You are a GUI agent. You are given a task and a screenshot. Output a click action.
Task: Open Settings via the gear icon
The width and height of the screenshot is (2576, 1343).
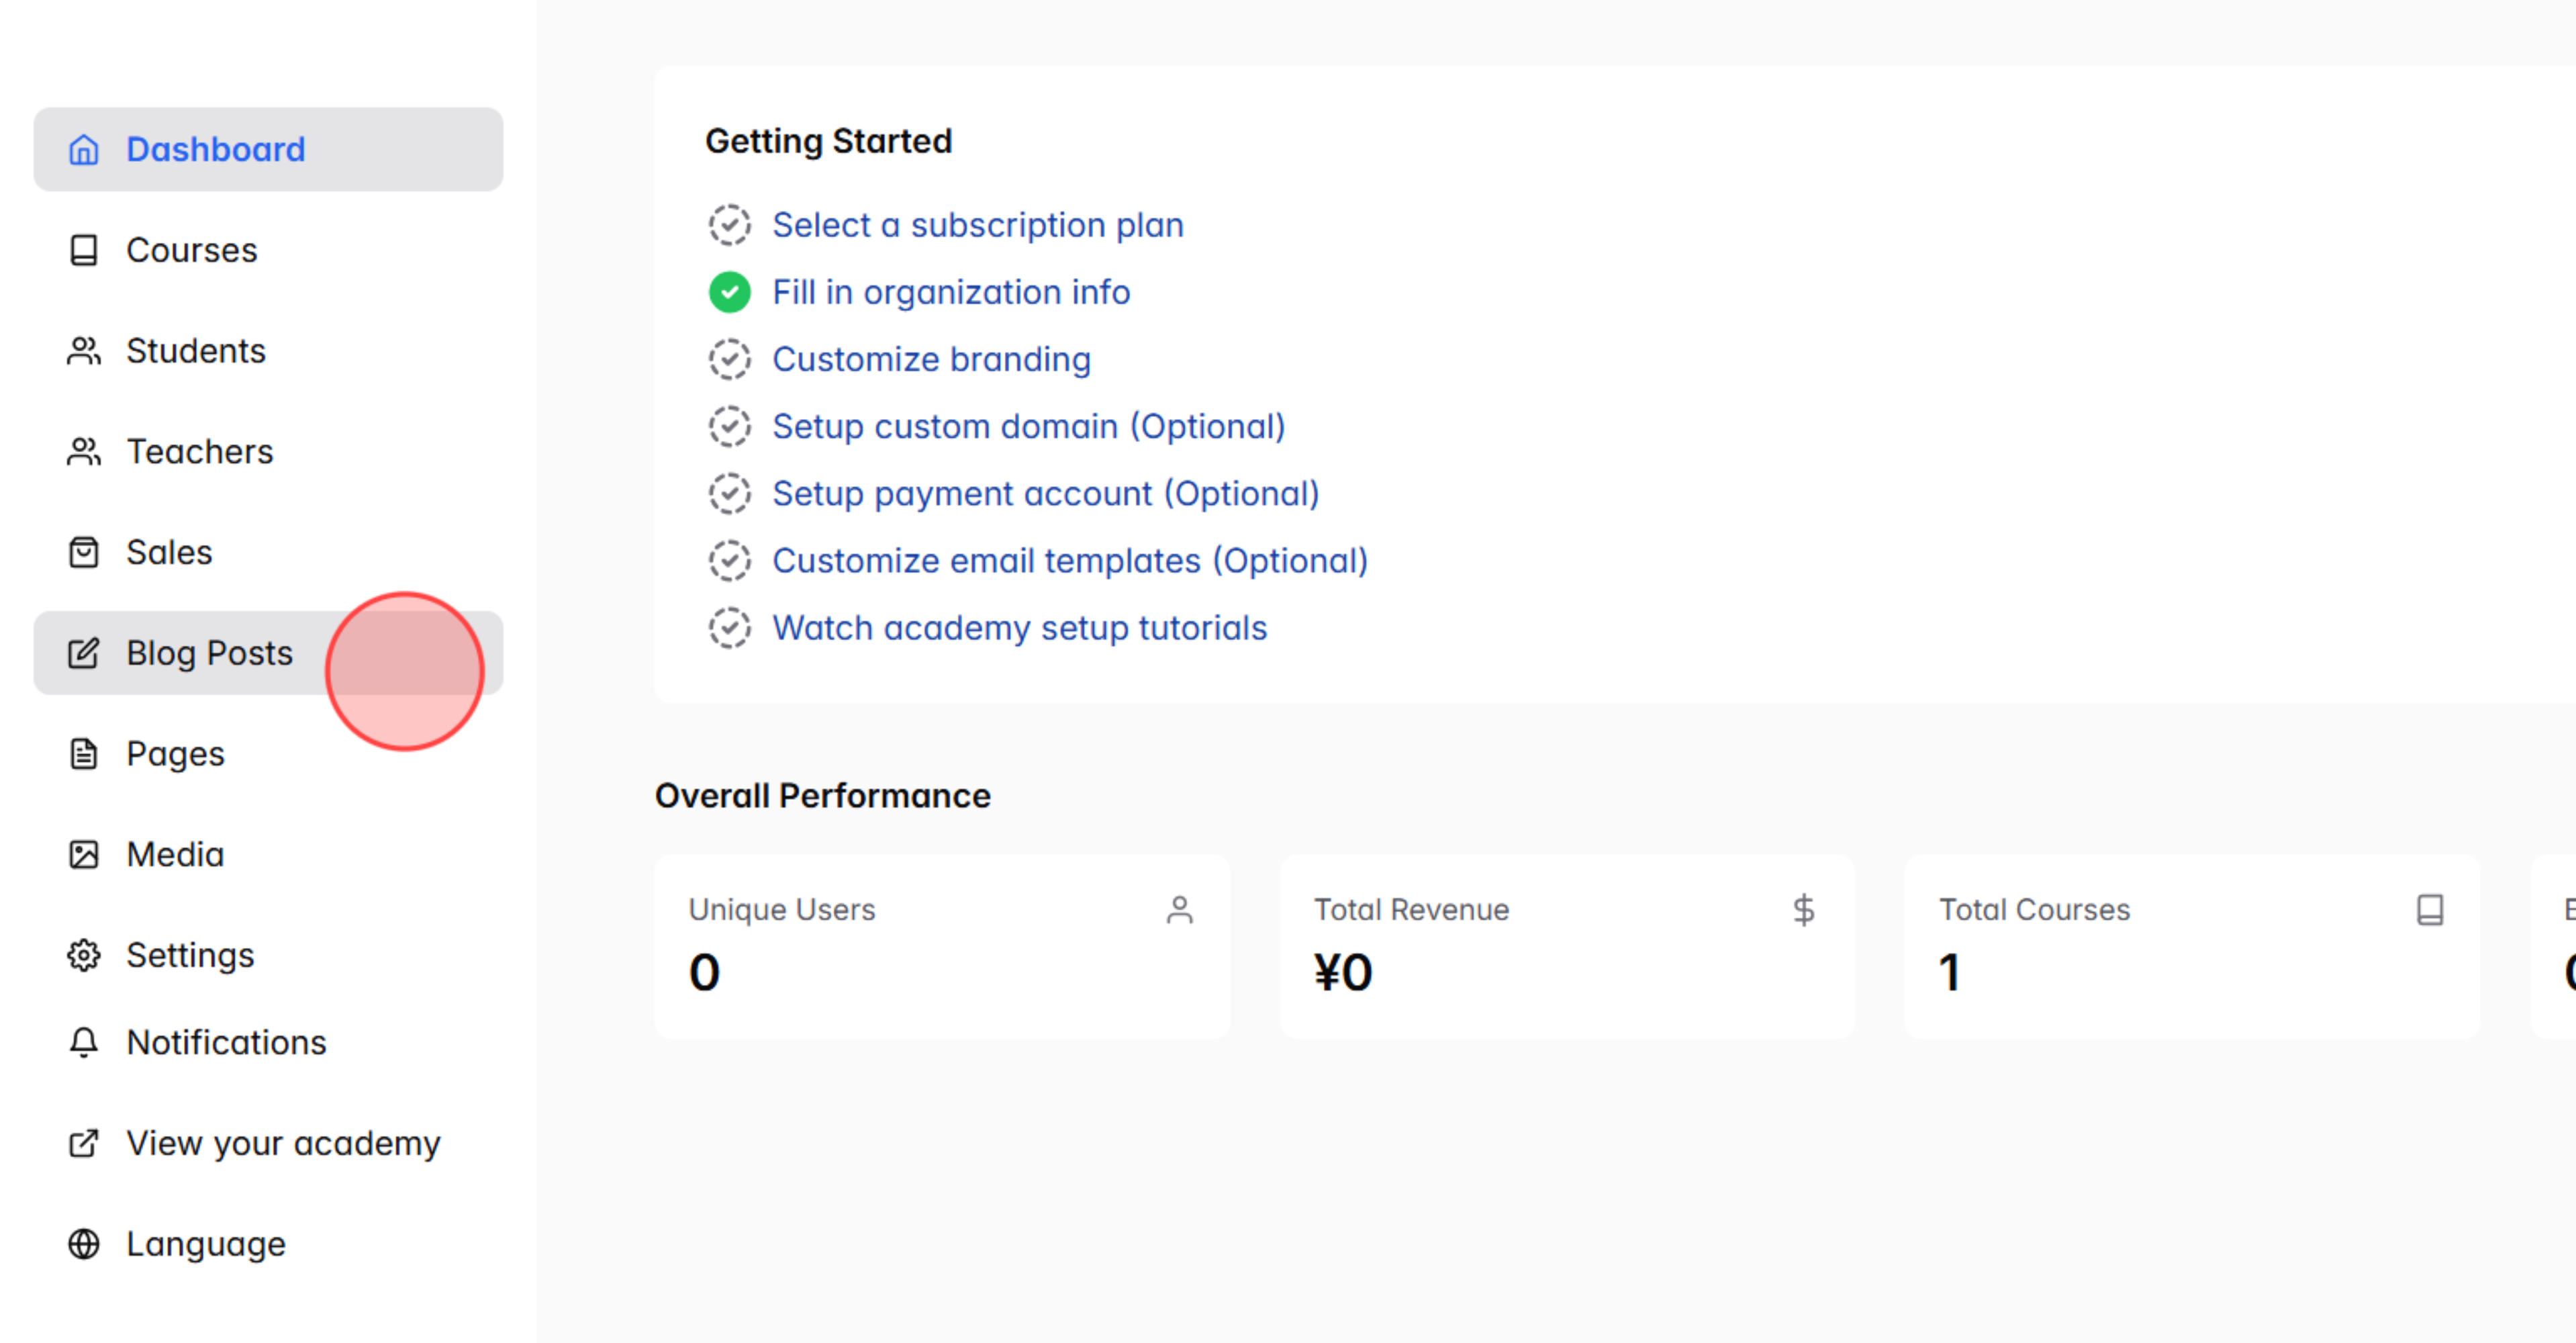click(83, 956)
